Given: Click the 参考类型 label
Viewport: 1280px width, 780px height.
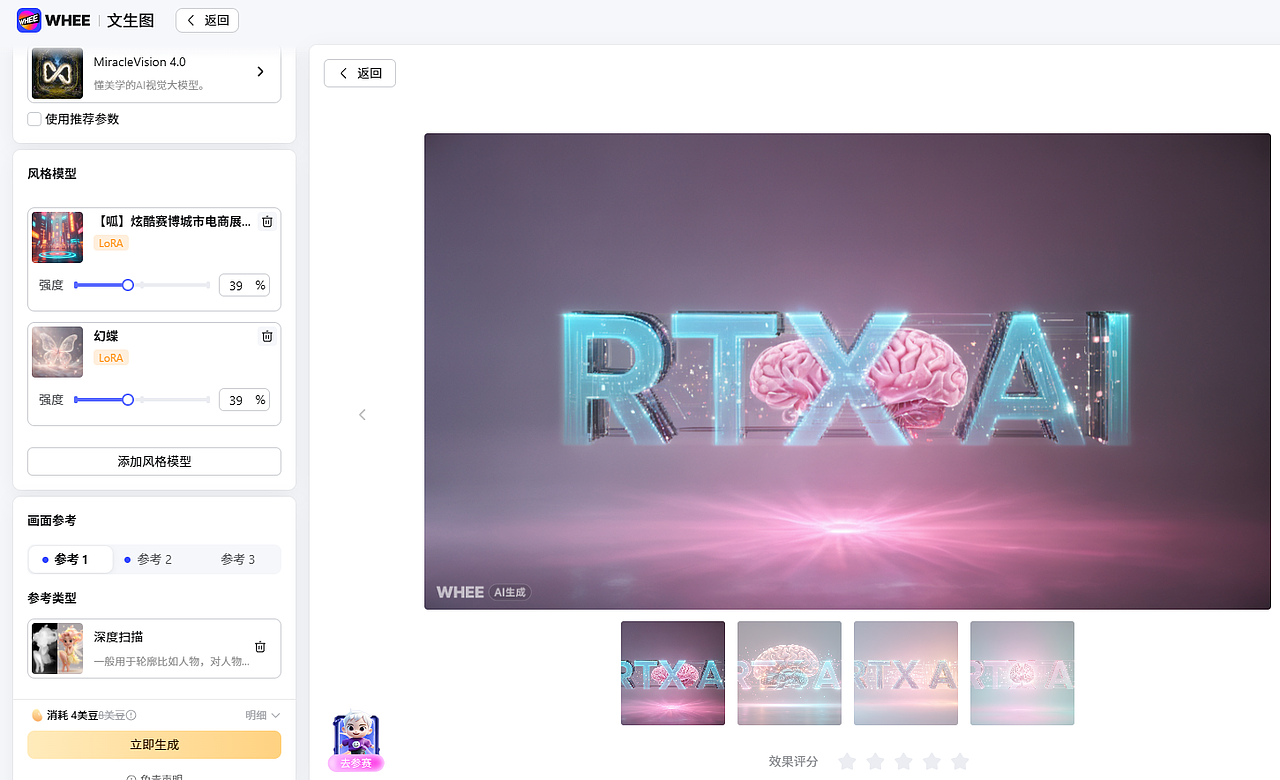Looking at the screenshot, I should [52, 598].
